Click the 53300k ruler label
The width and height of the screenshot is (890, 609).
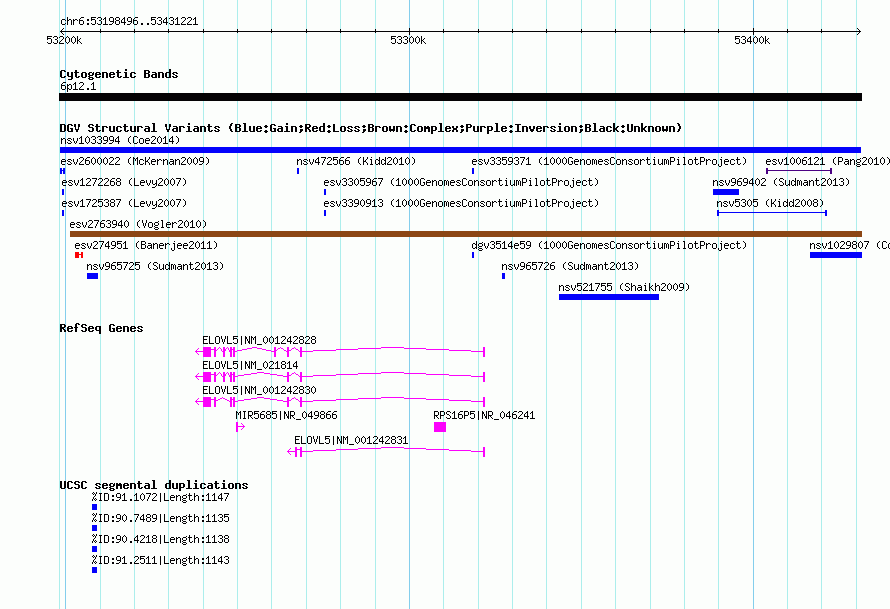(x=408, y=40)
